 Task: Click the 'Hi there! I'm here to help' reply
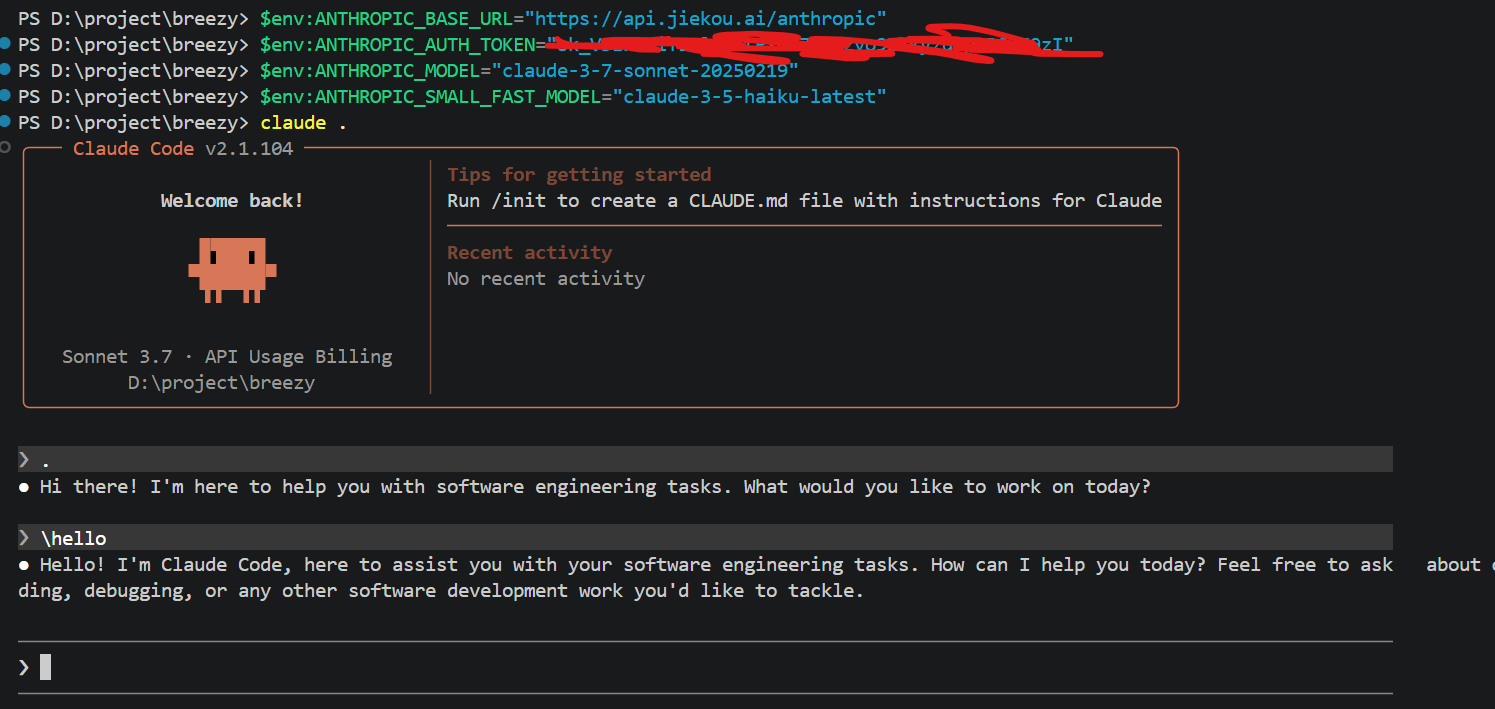tap(595, 487)
